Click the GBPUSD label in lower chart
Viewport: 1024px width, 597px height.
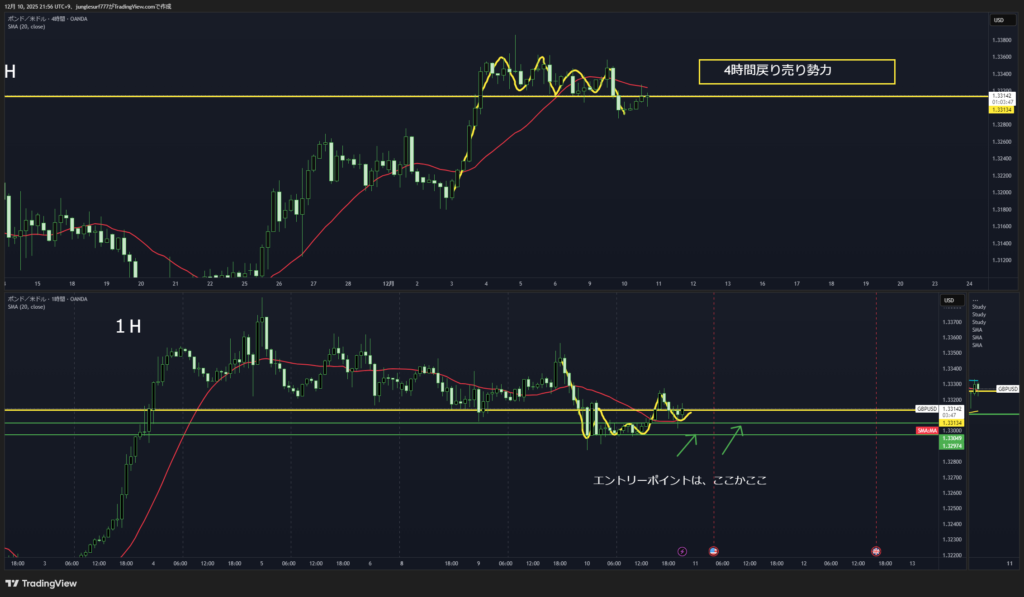925,409
